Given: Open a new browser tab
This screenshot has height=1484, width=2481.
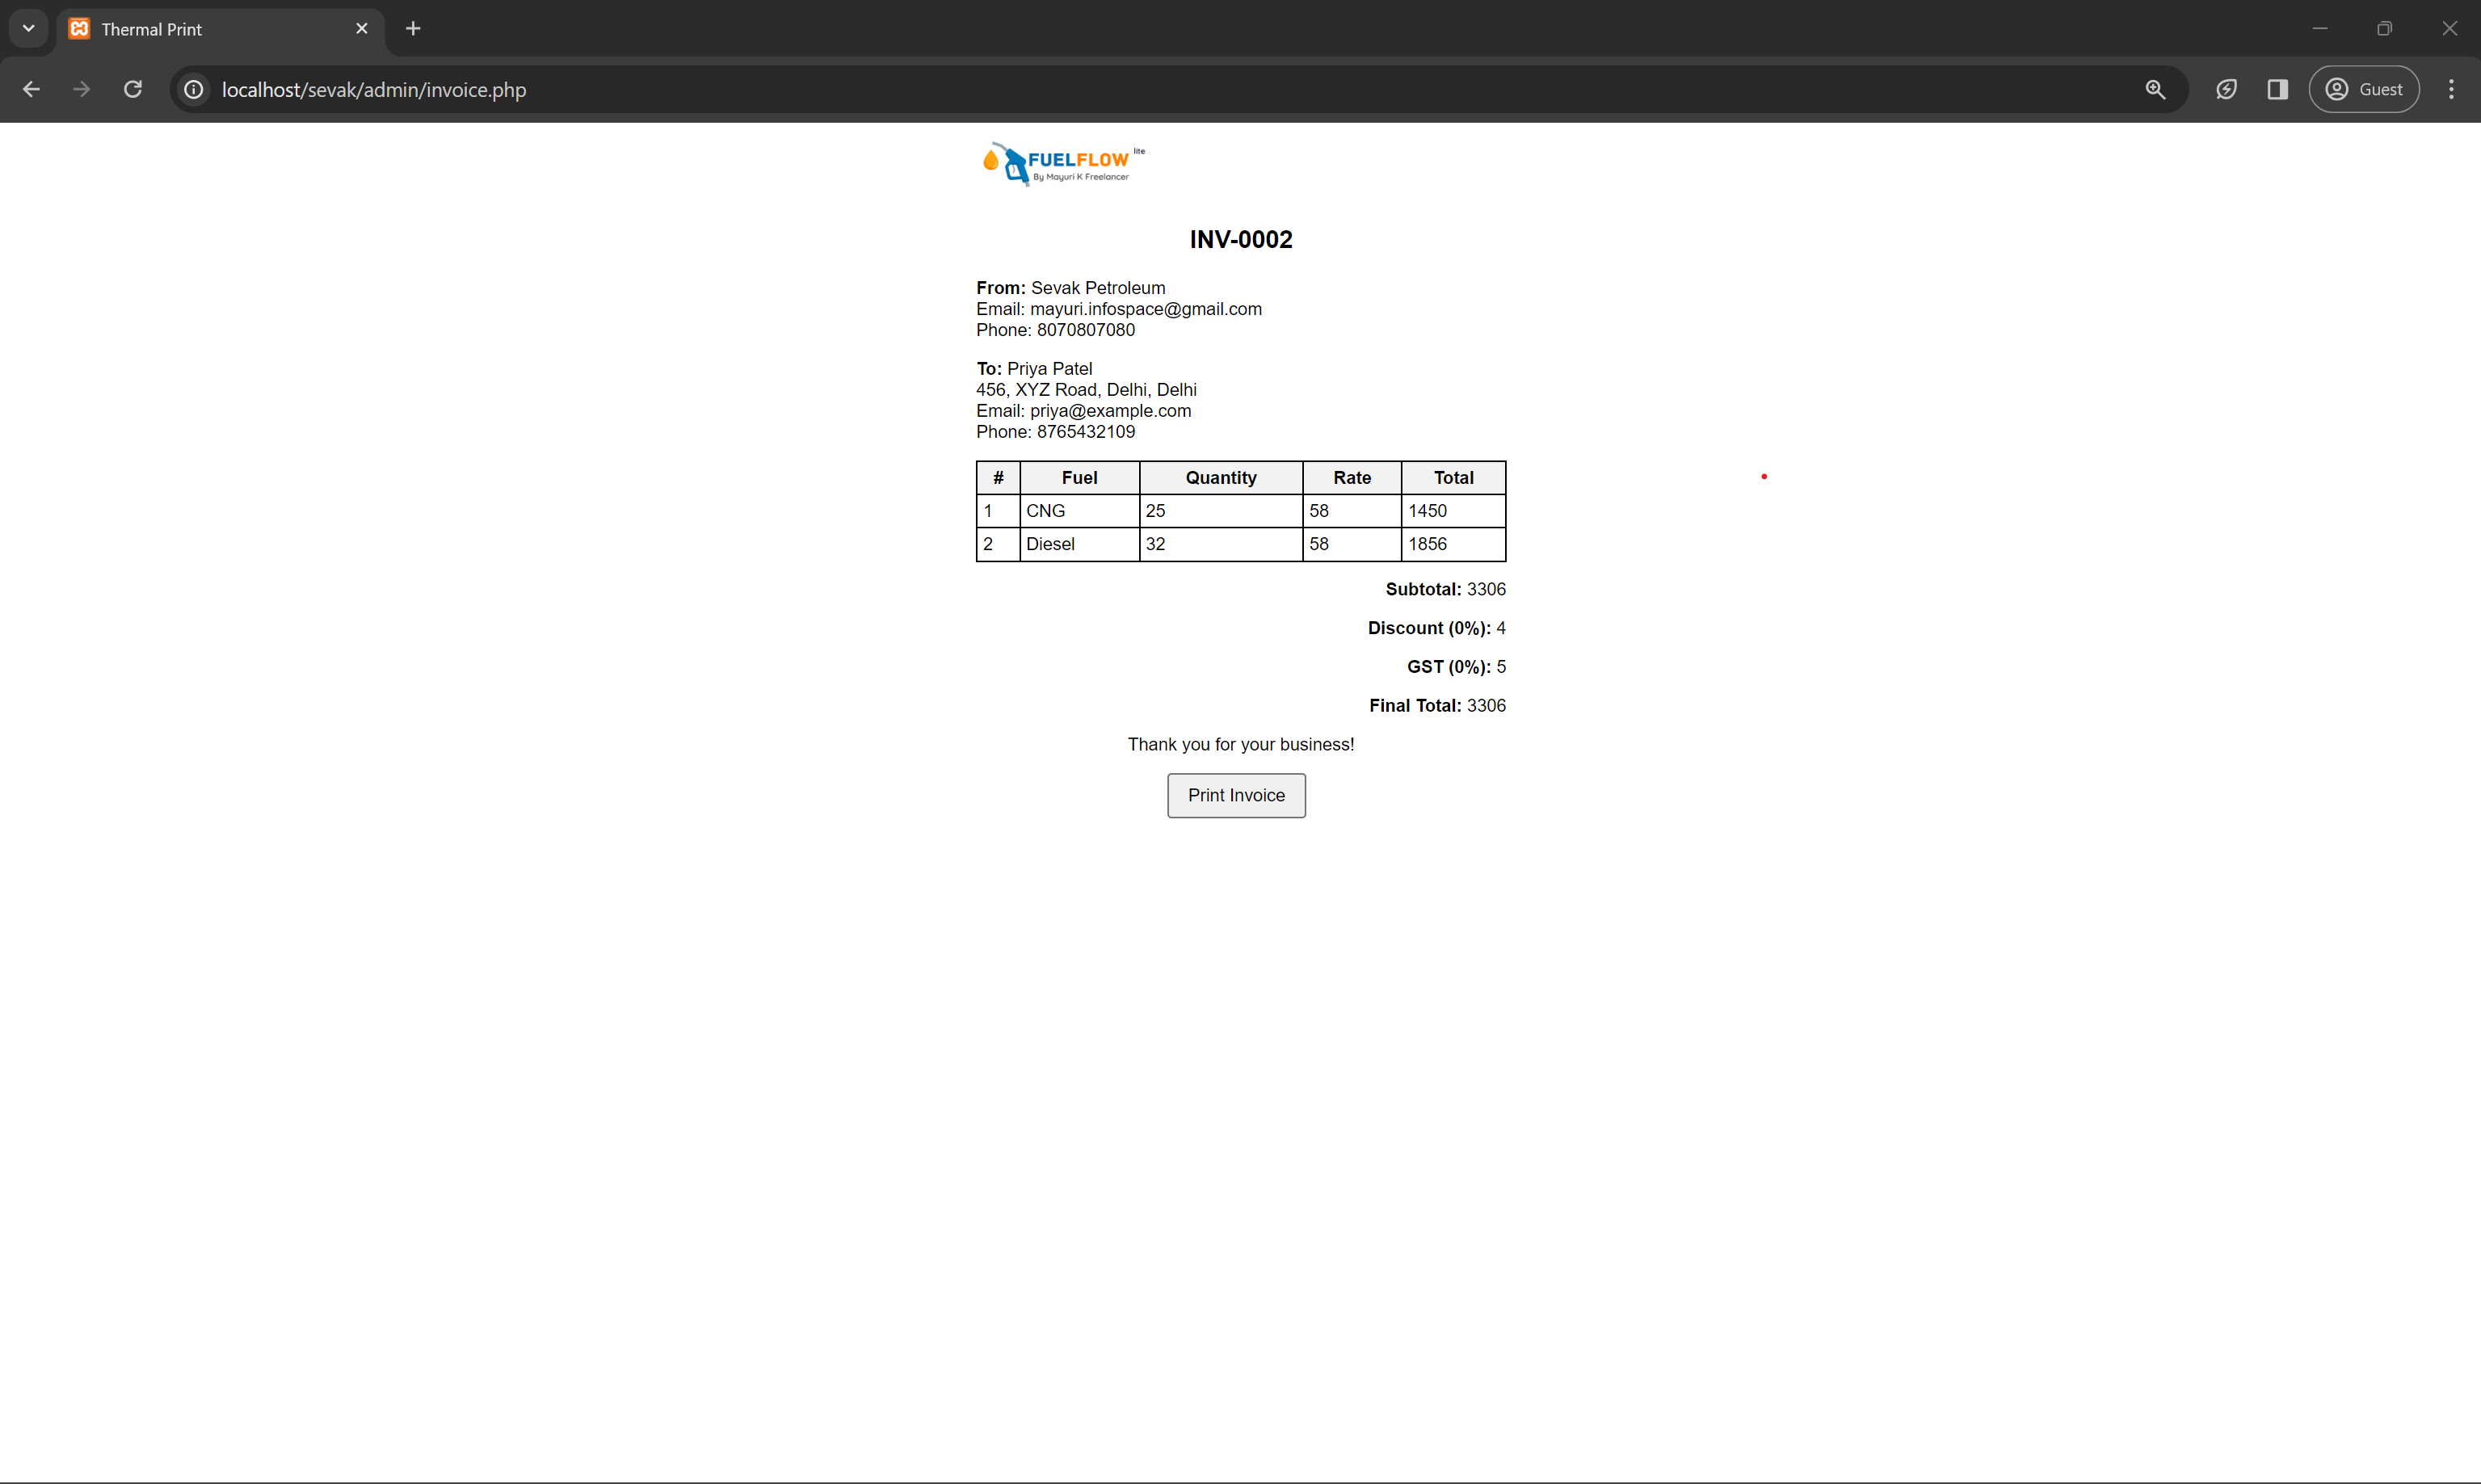Looking at the screenshot, I should click(413, 29).
